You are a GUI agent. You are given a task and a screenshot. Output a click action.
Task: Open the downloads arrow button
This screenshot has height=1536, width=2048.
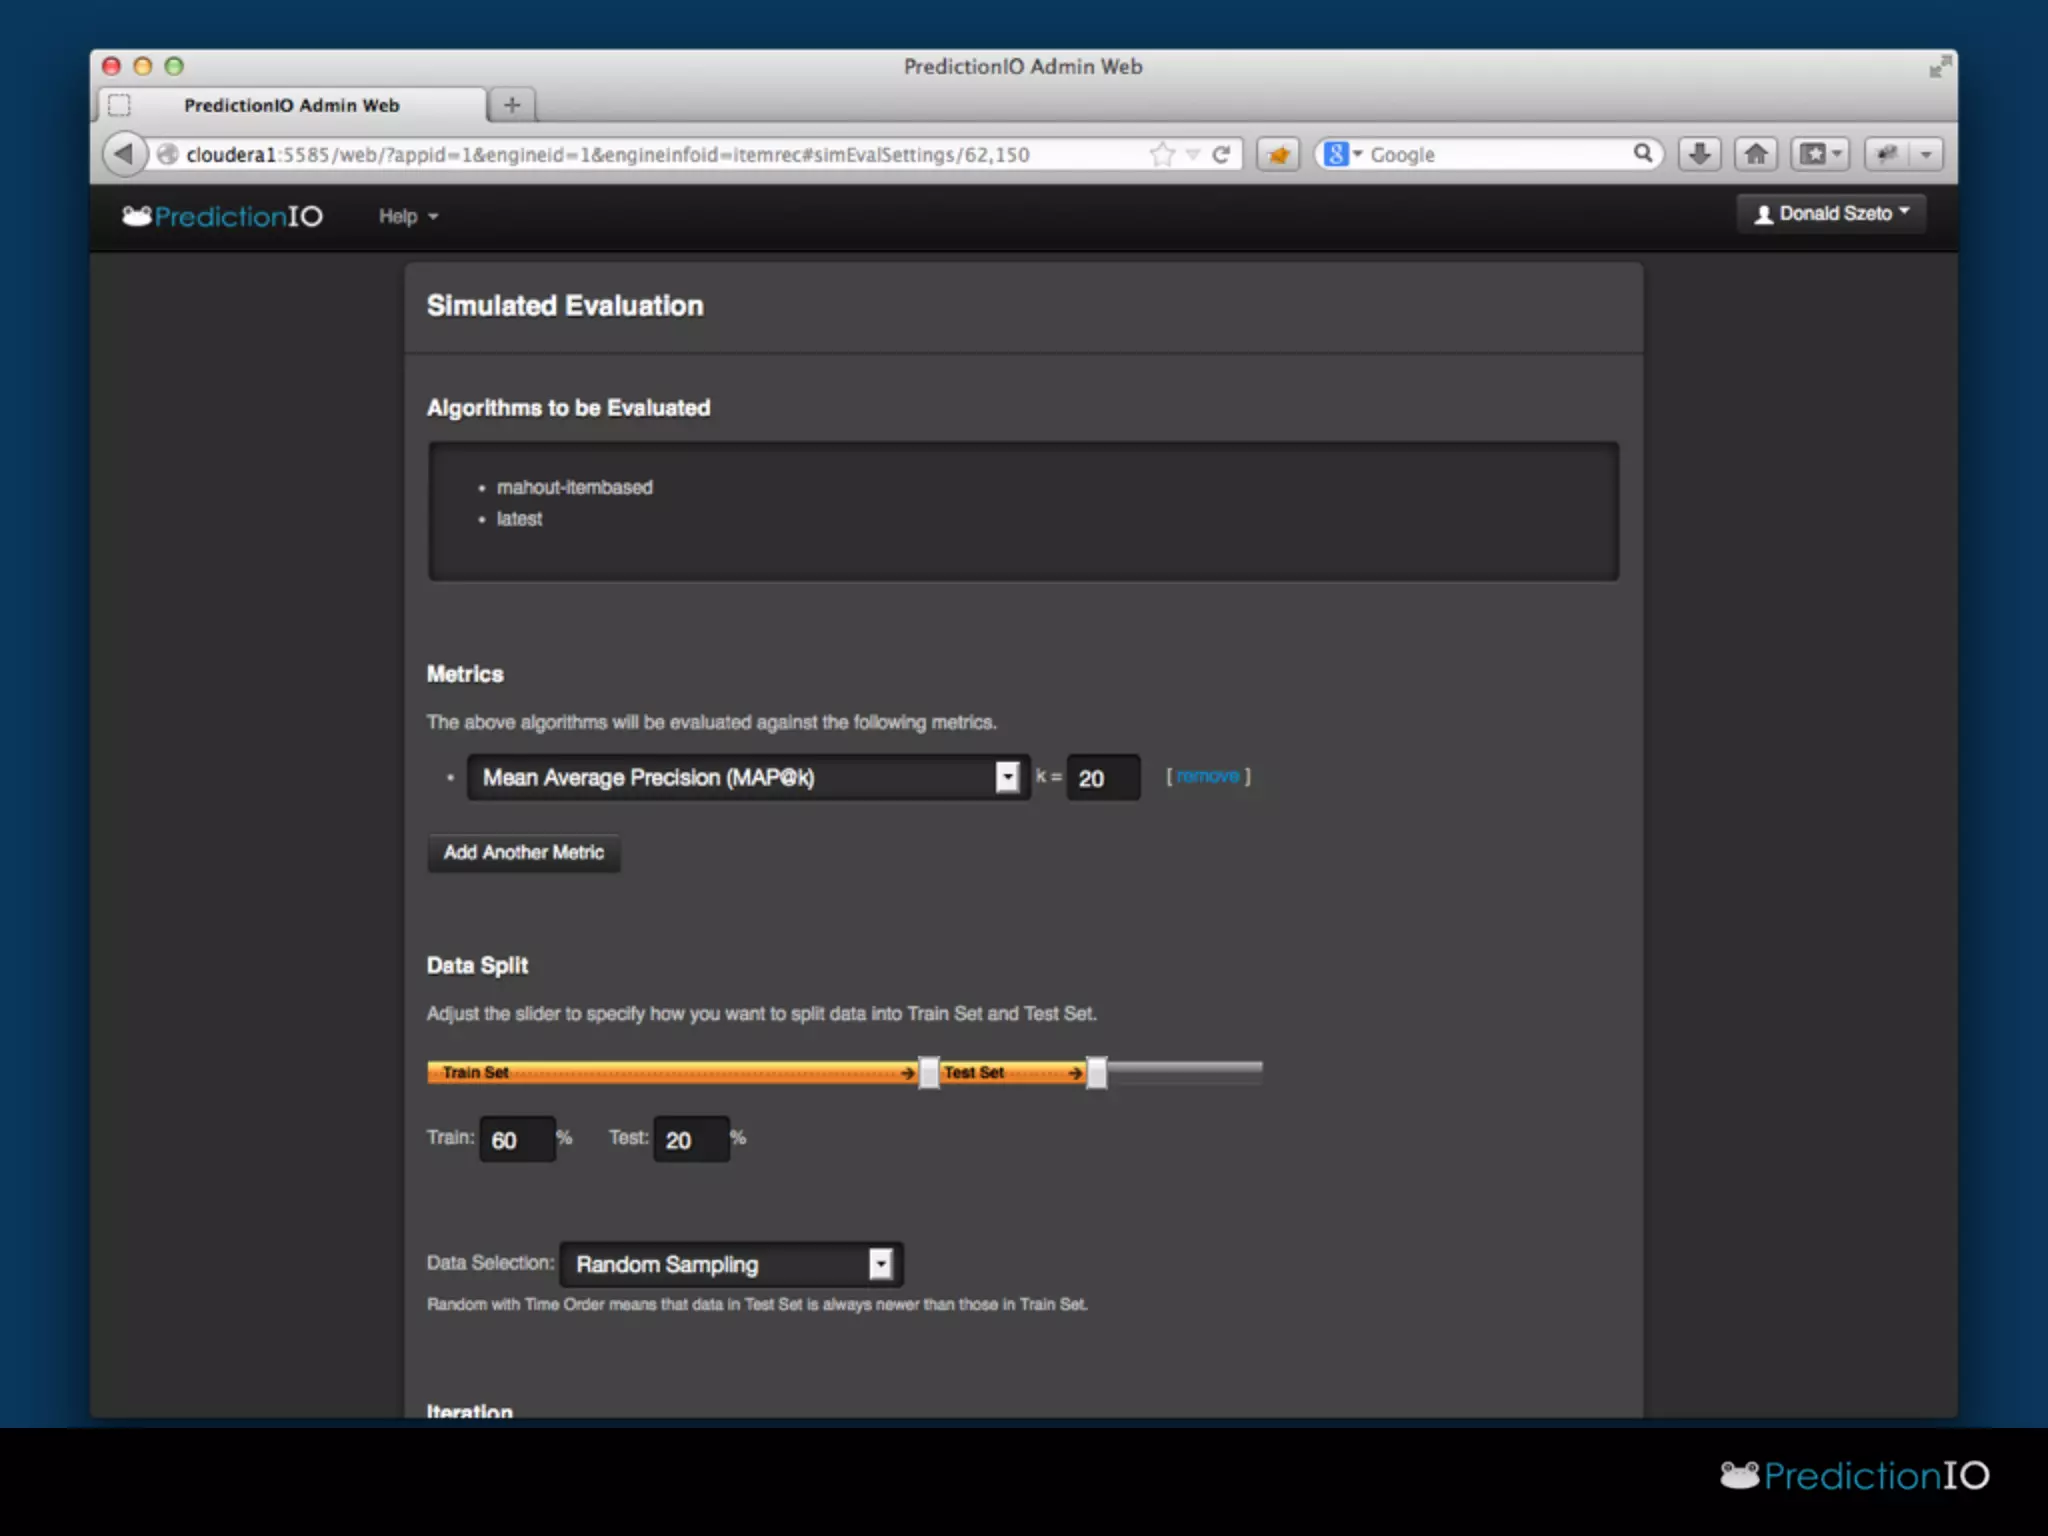click(x=1699, y=154)
